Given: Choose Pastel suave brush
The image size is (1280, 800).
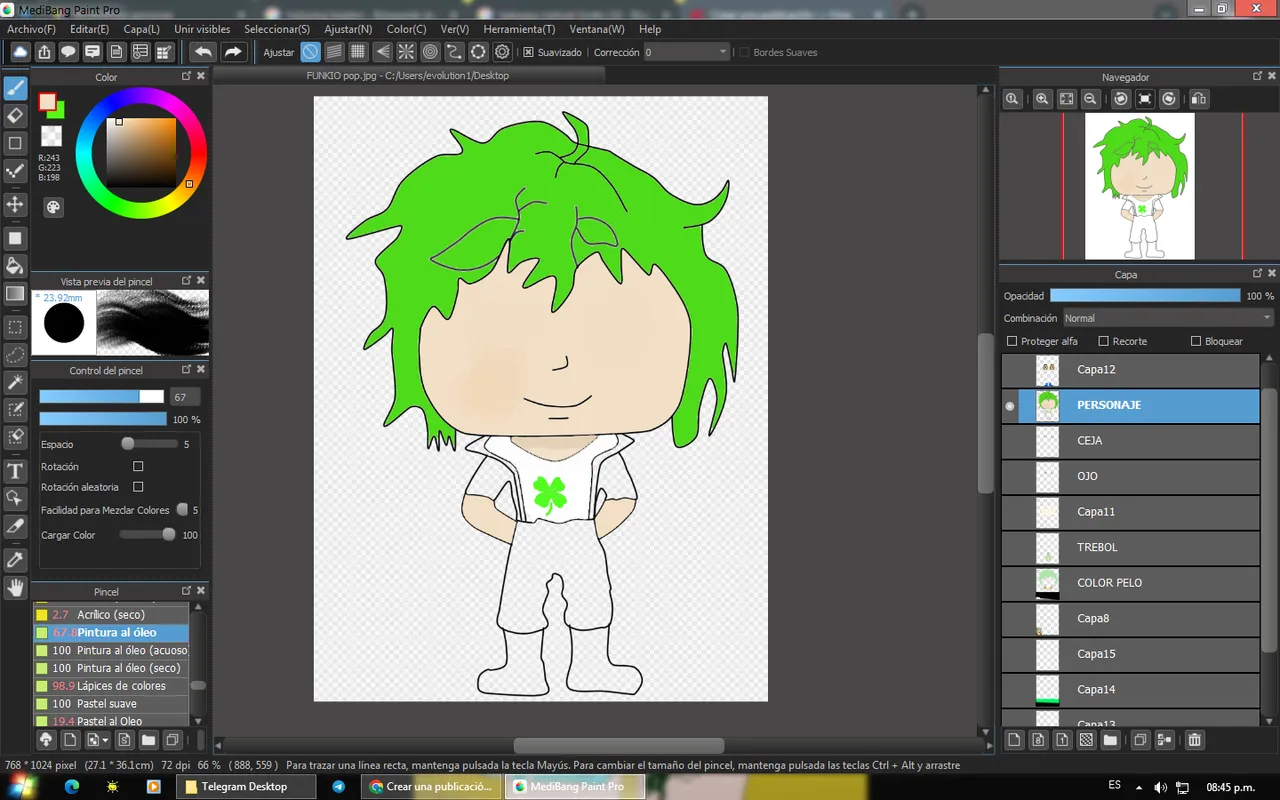Looking at the screenshot, I should point(111,704).
